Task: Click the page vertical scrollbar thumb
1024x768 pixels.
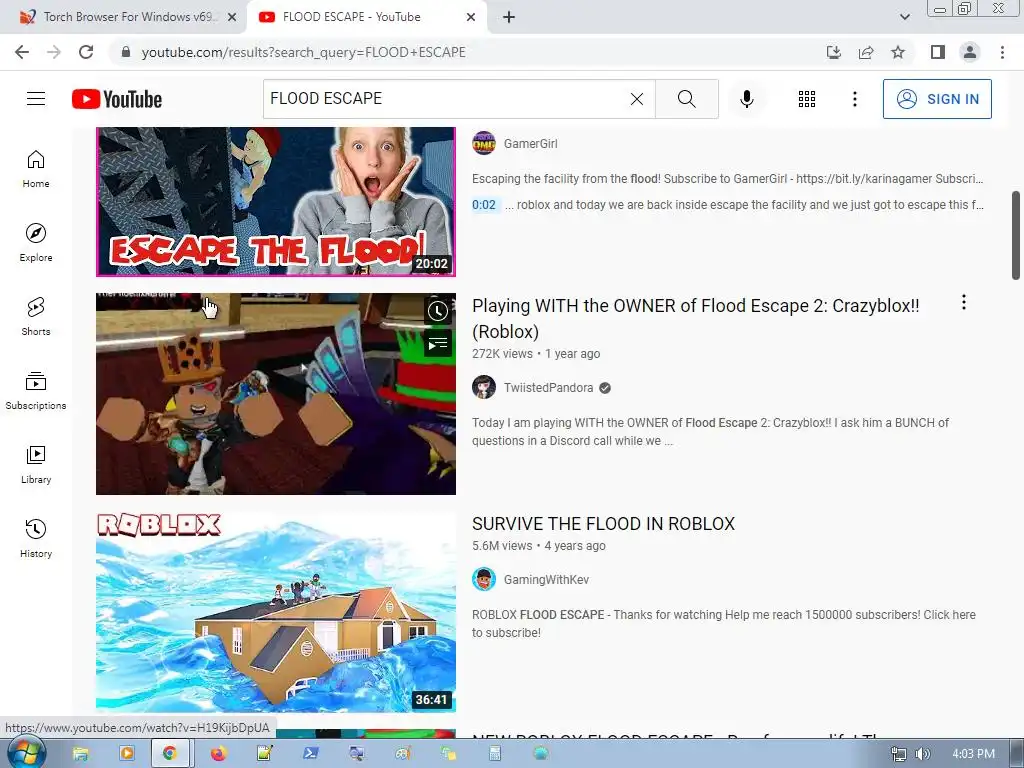Action: point(1016,235)
